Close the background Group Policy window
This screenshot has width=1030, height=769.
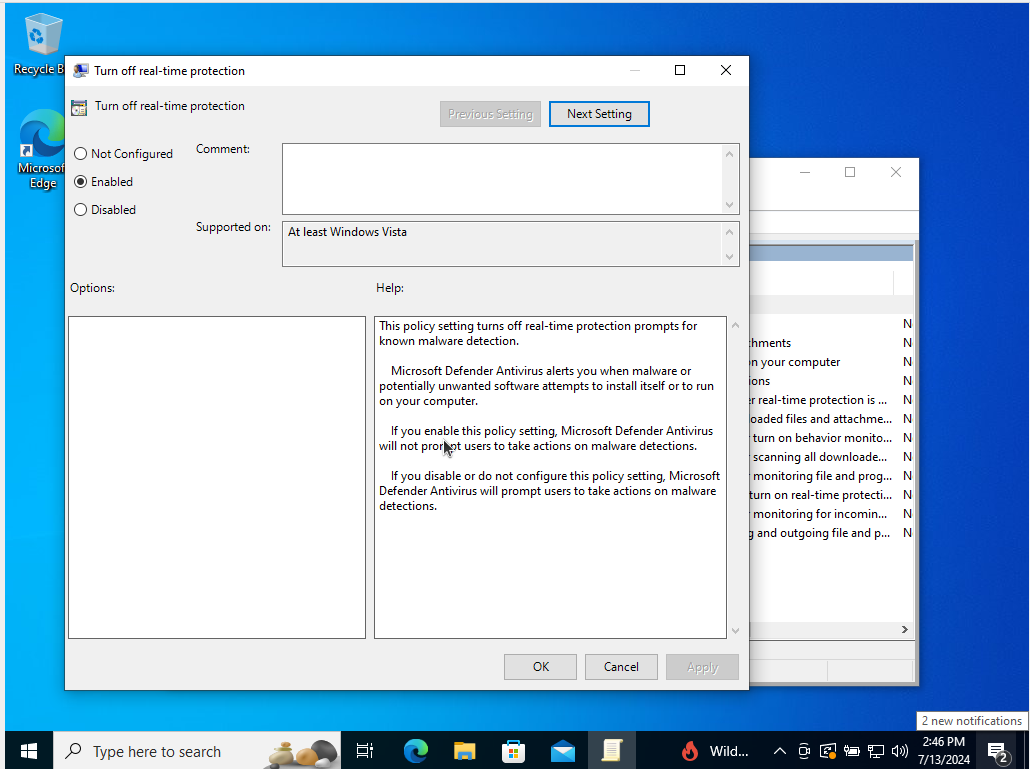tap(895, 172)
